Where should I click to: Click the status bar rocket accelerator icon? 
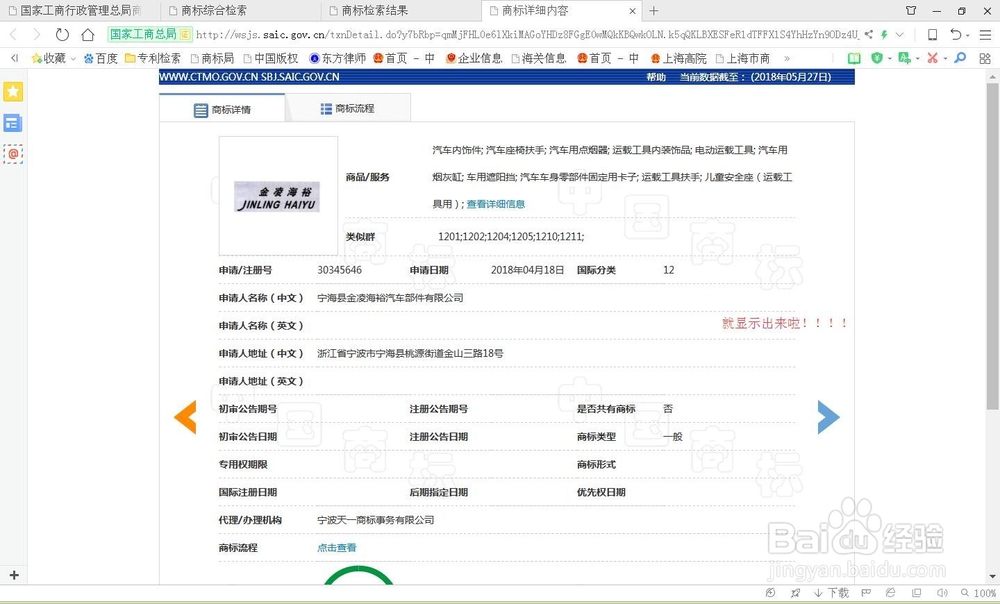[x=795, y=593]
